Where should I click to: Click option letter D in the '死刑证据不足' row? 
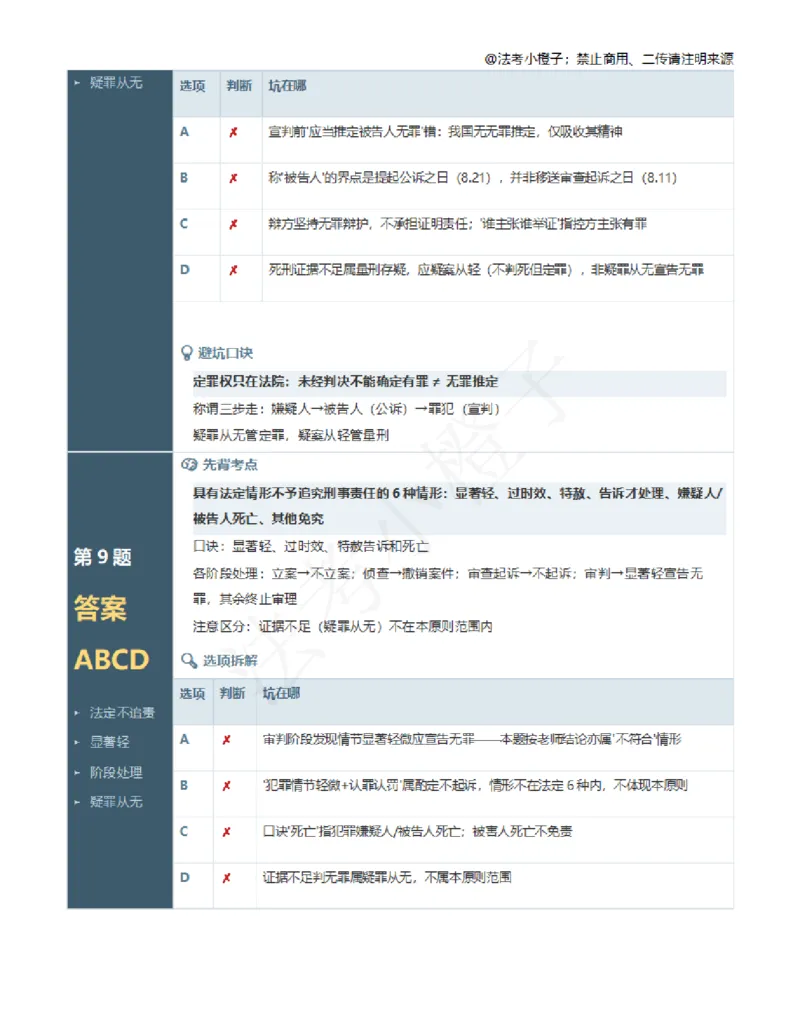[x=185, y=269]
